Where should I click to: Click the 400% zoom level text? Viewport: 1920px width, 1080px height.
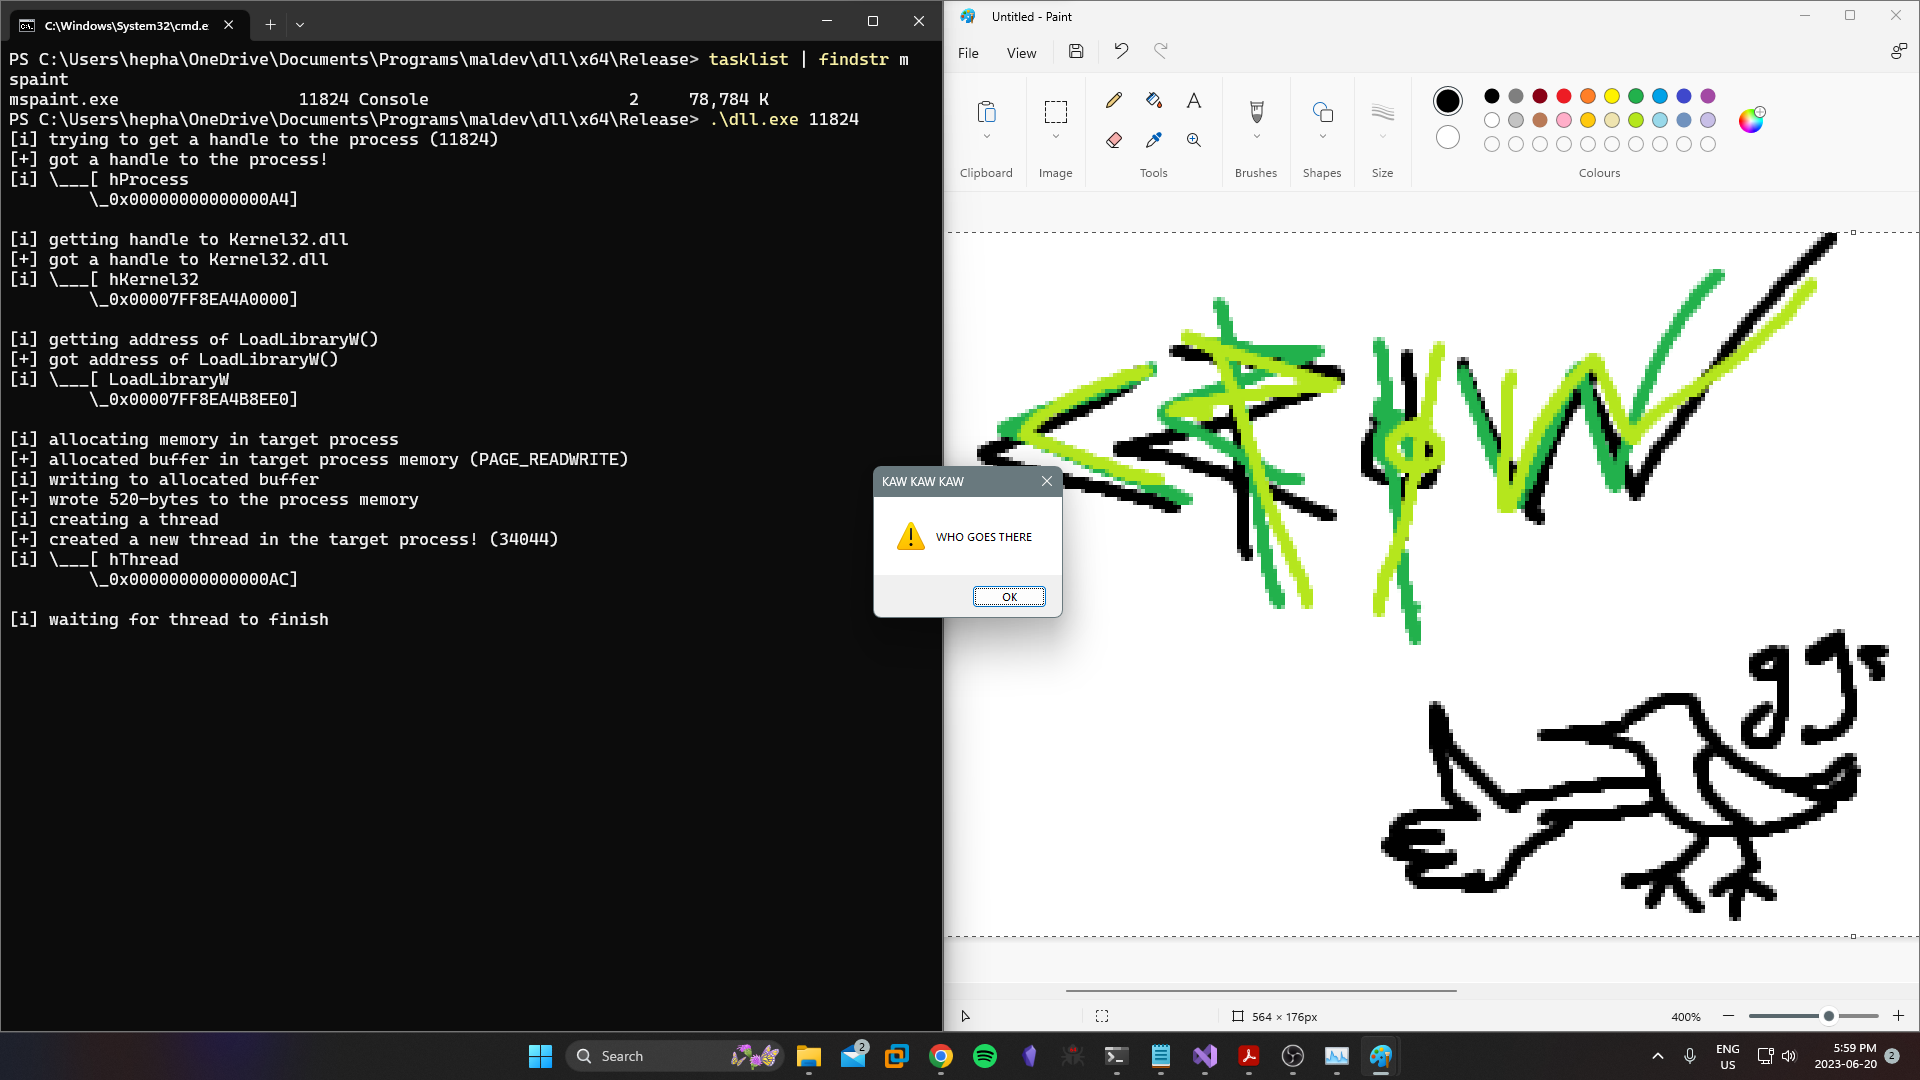point(1686,1017)
